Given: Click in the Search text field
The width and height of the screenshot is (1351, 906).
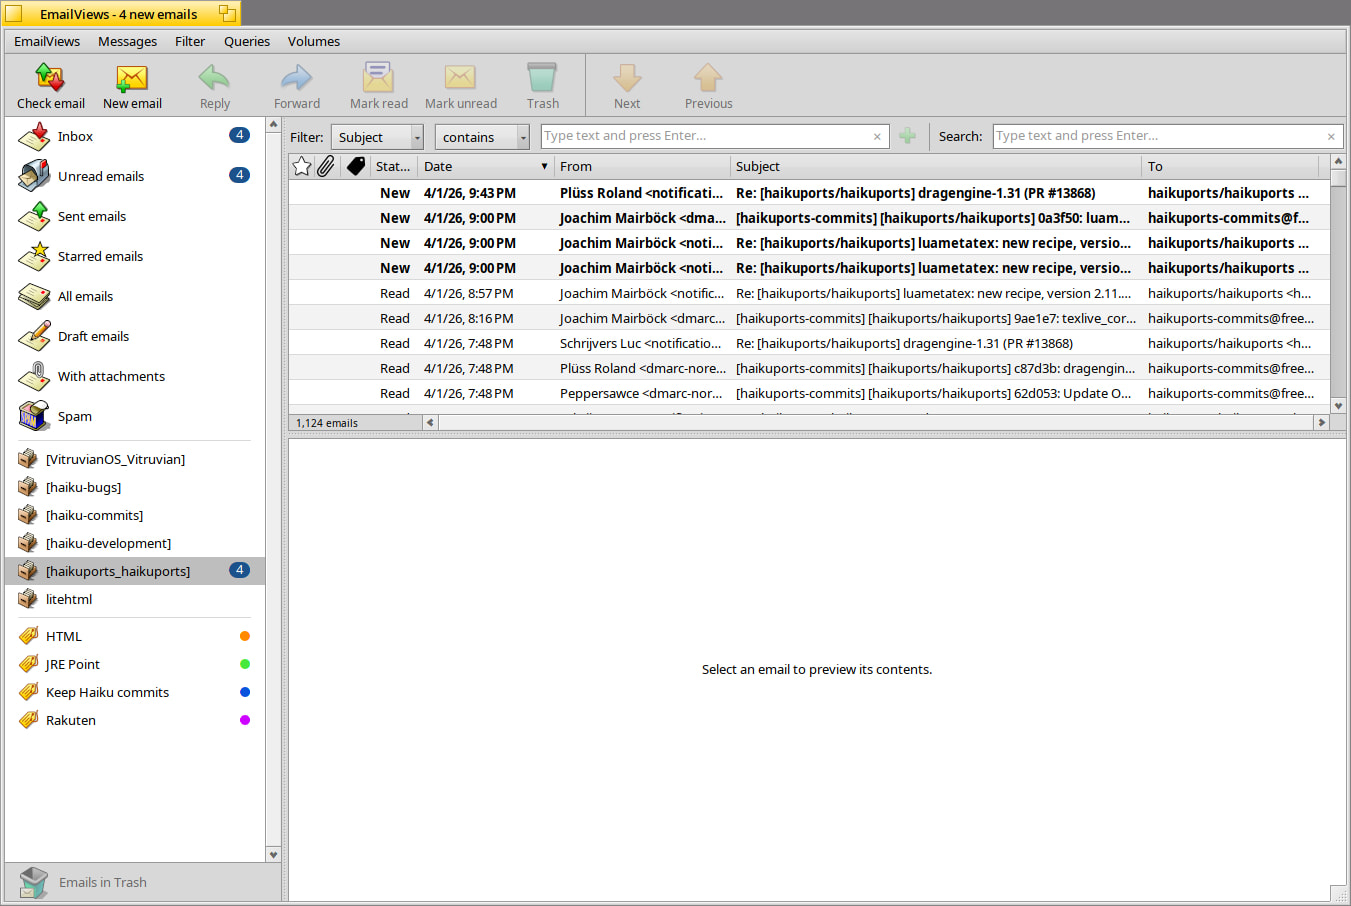Looking at the screenshot, I should click(x=1158, y=136).
